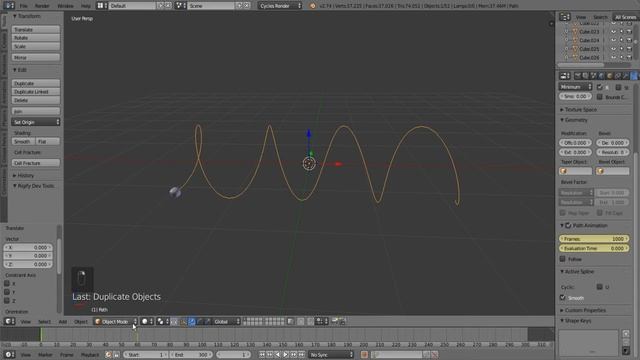
Task: Open the No Sync dropdown
Action: tap(331, 355)
